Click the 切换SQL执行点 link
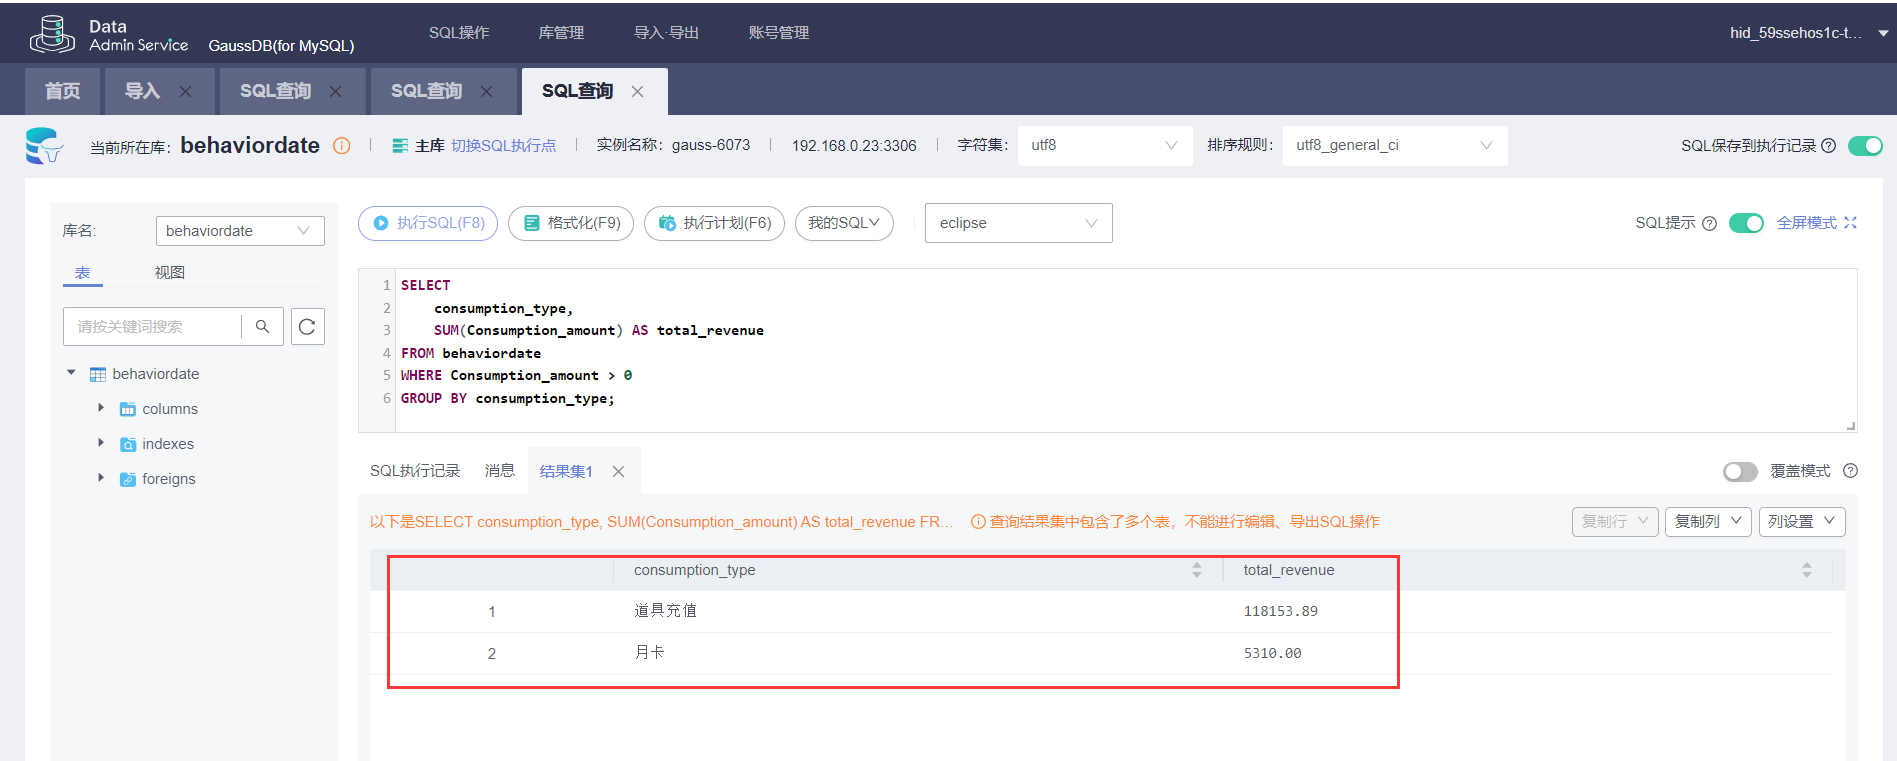The image size is (1897, 761). coord(503,146)
